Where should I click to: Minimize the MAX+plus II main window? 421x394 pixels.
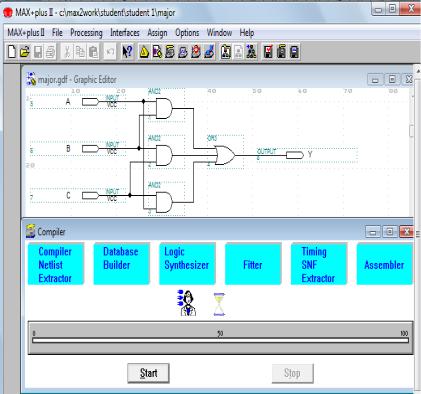(378, 9)
